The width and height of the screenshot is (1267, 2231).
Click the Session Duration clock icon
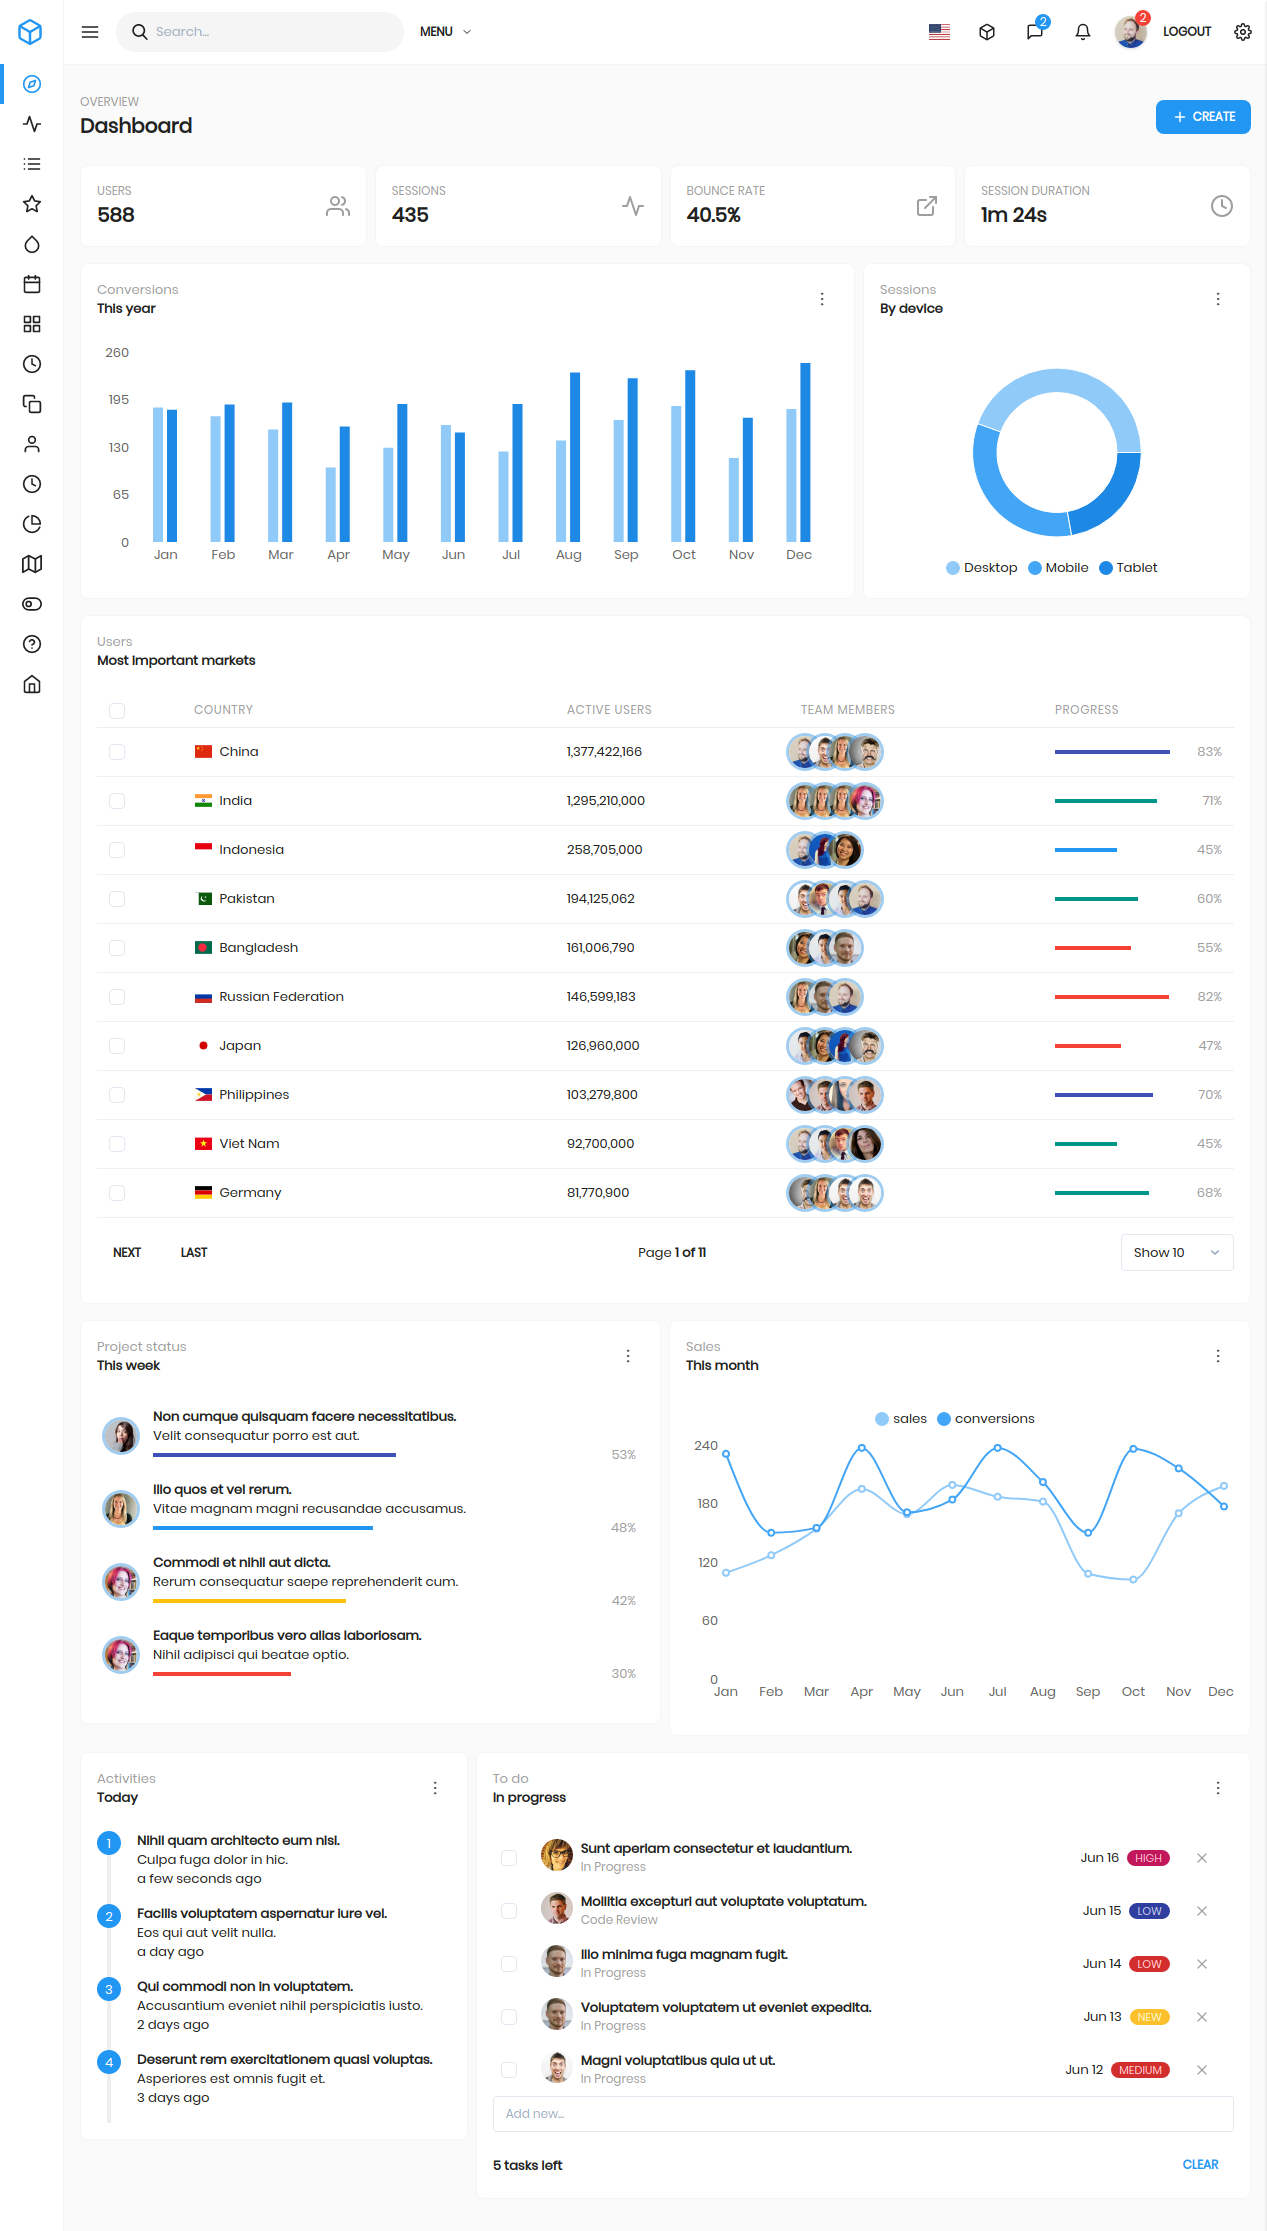point(1222,206)
